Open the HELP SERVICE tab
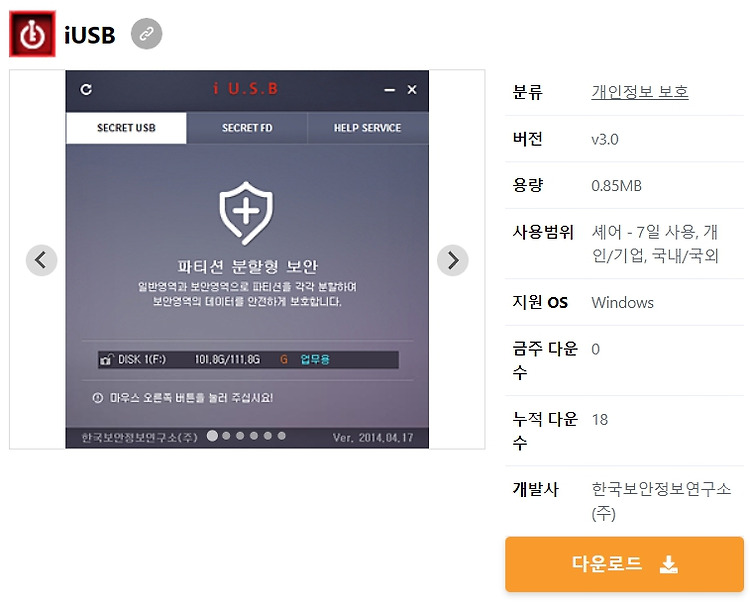This screenshot has width=750, height=603. tap(367, 128)
